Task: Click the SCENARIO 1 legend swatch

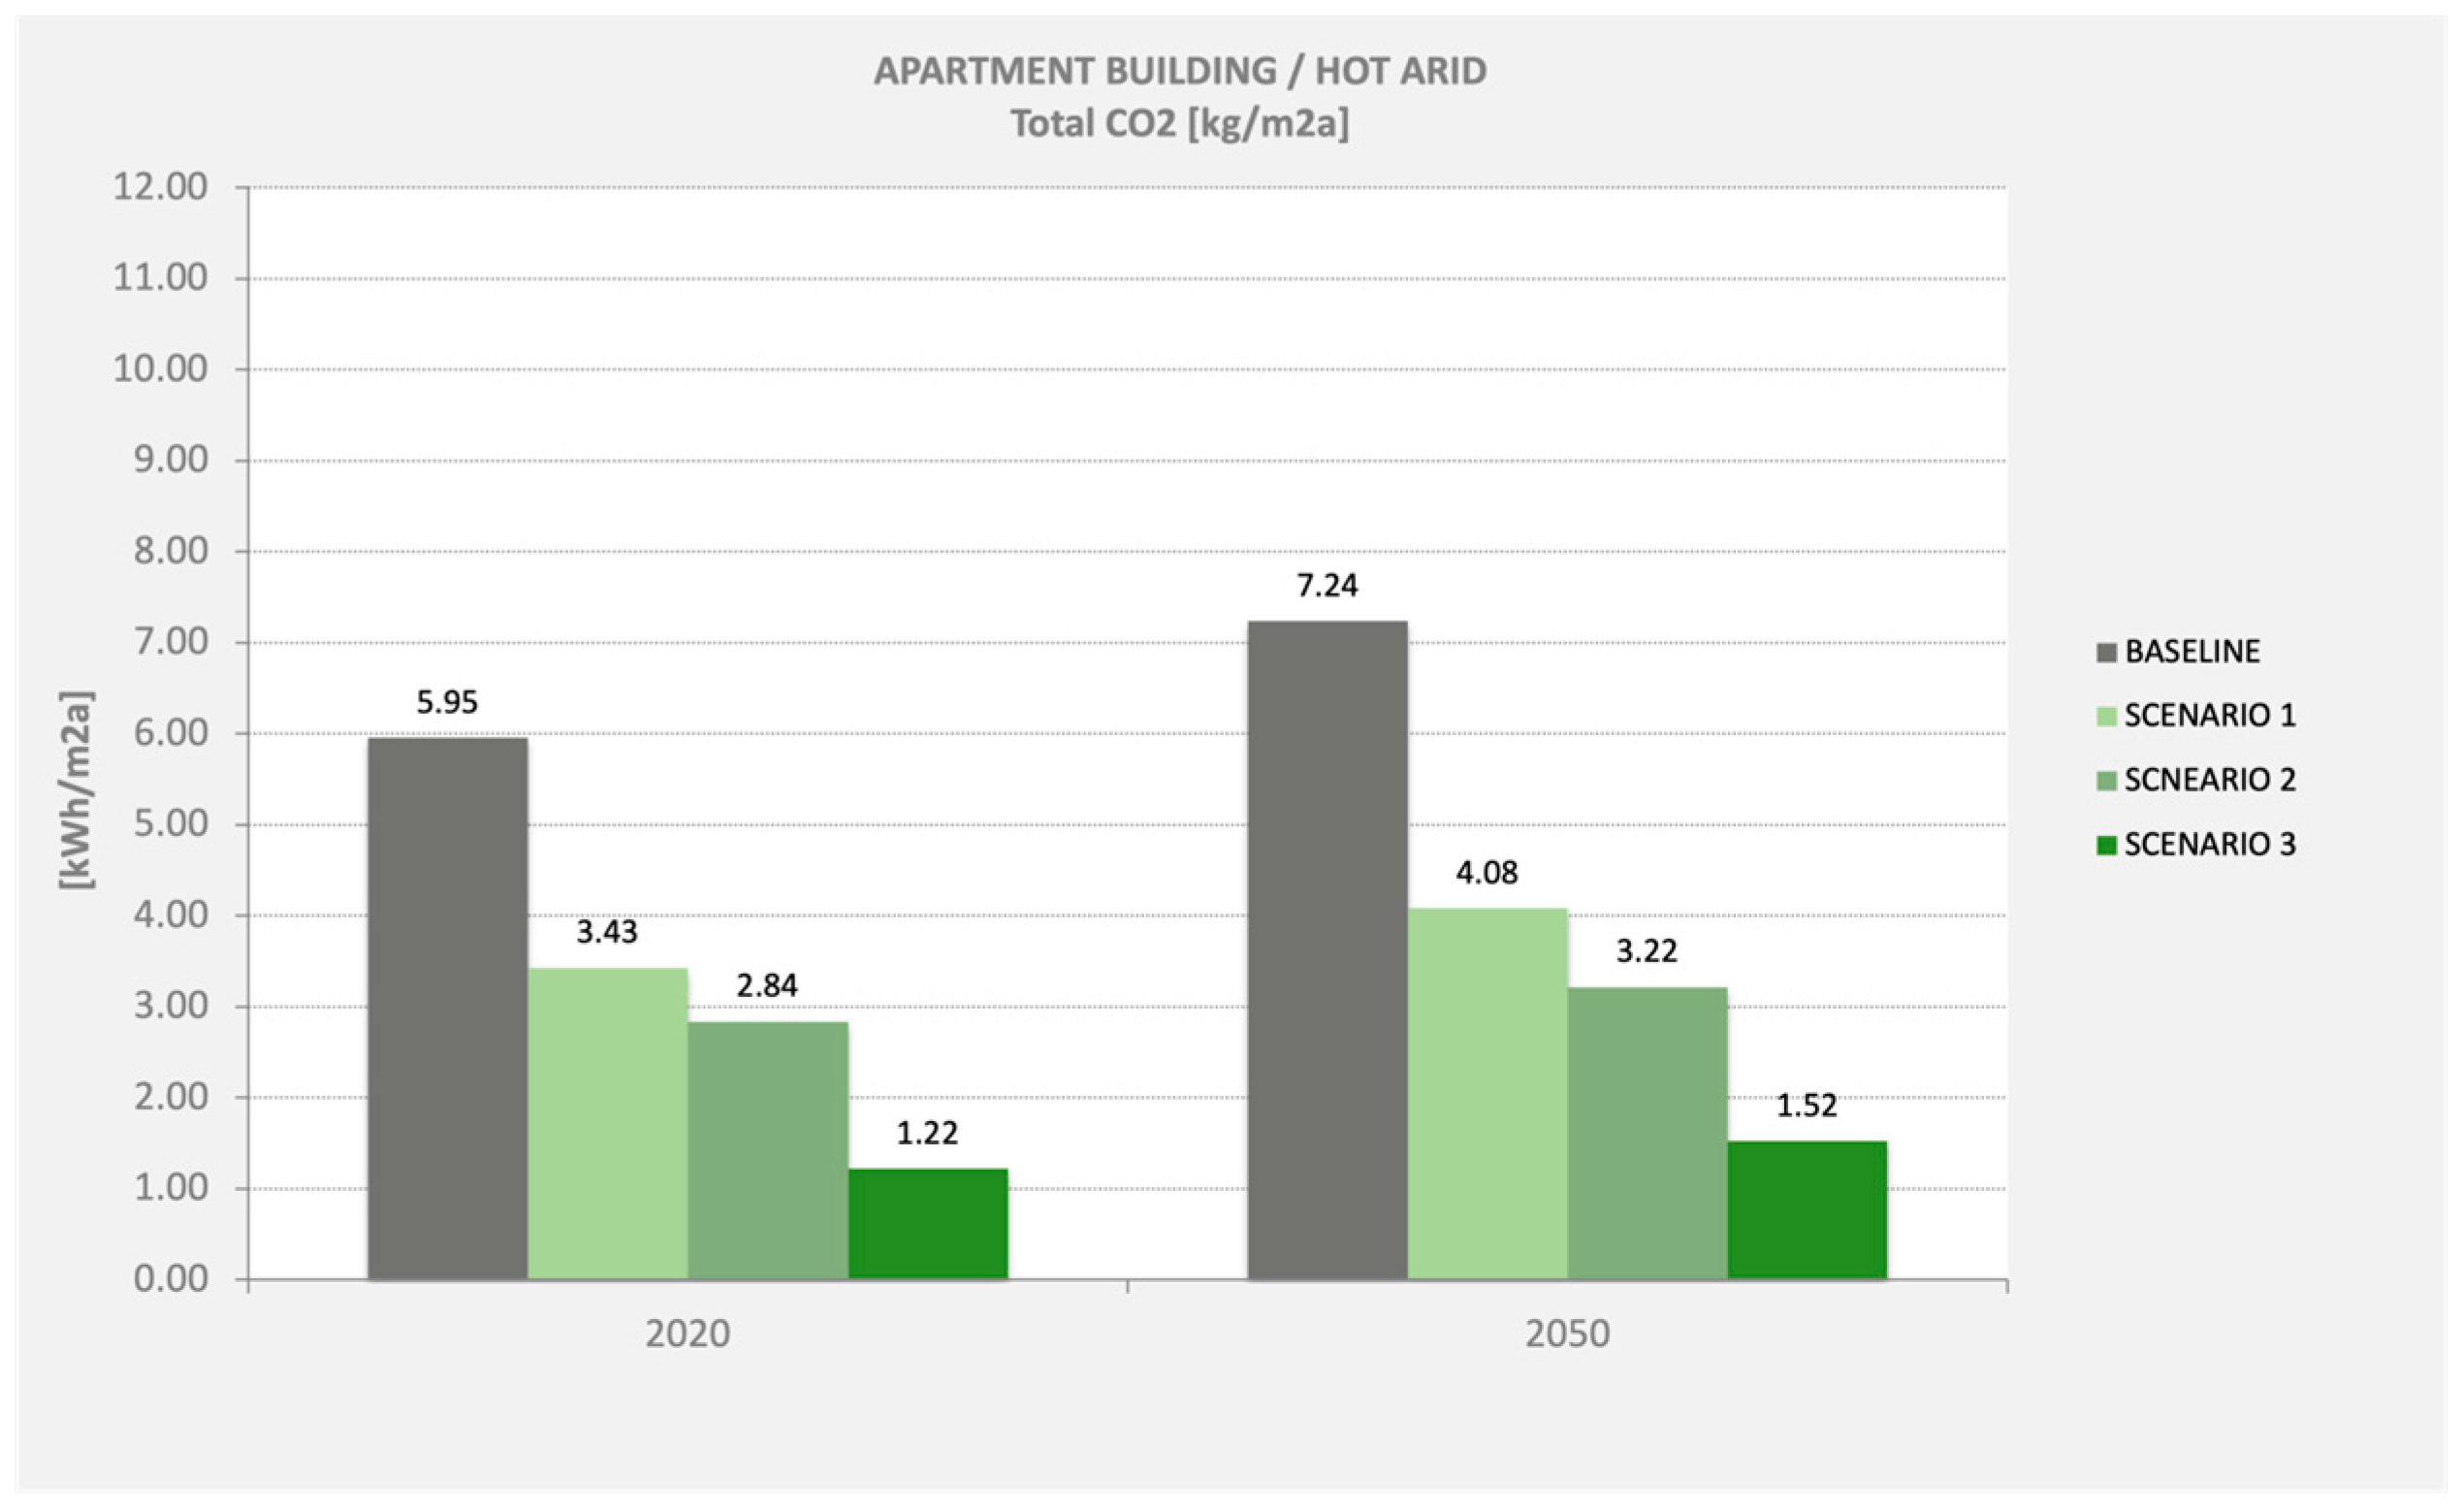Action: tap(2106, 717)
